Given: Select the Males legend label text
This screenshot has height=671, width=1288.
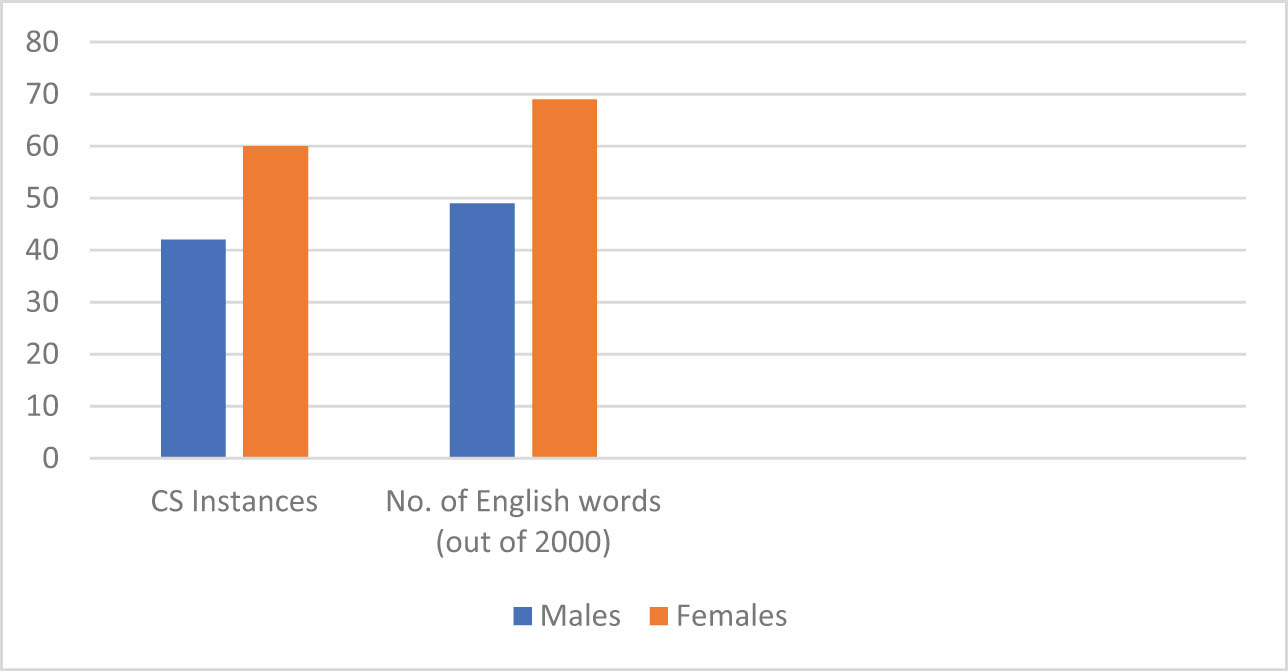Looking at the screenshot, I should [580, 616].
